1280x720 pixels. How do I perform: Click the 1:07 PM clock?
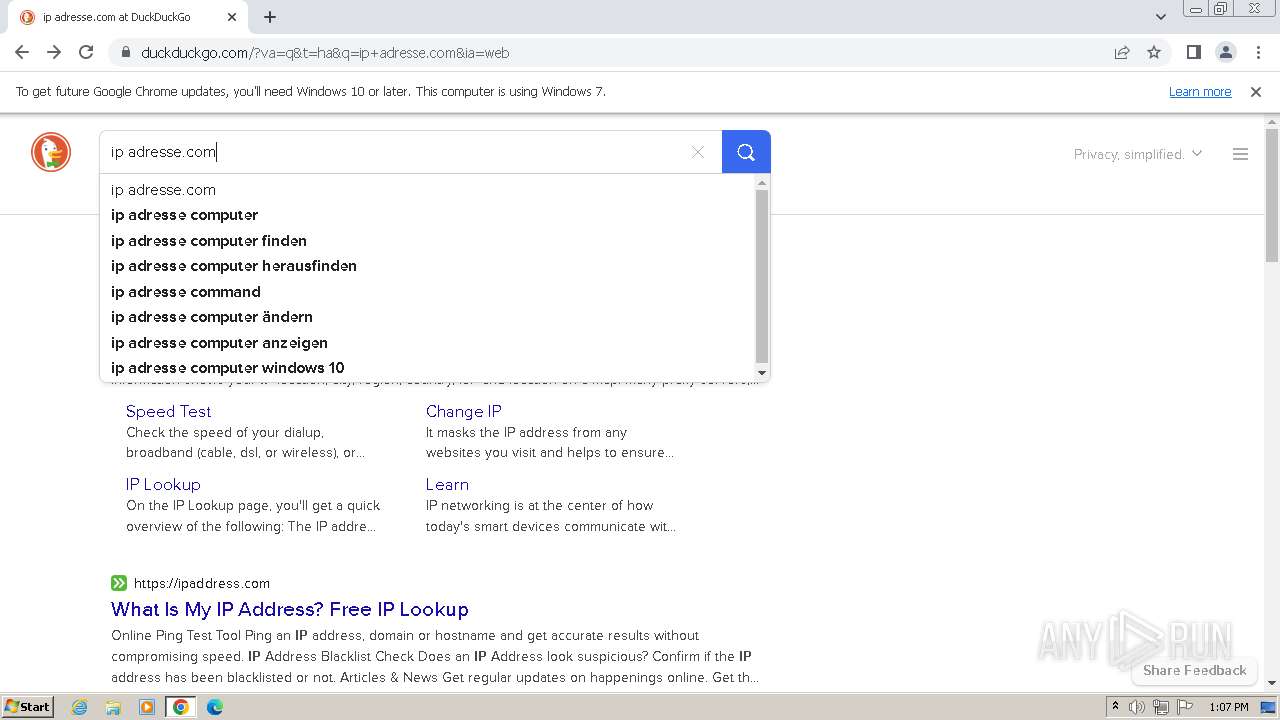(x=1229, y=707)
